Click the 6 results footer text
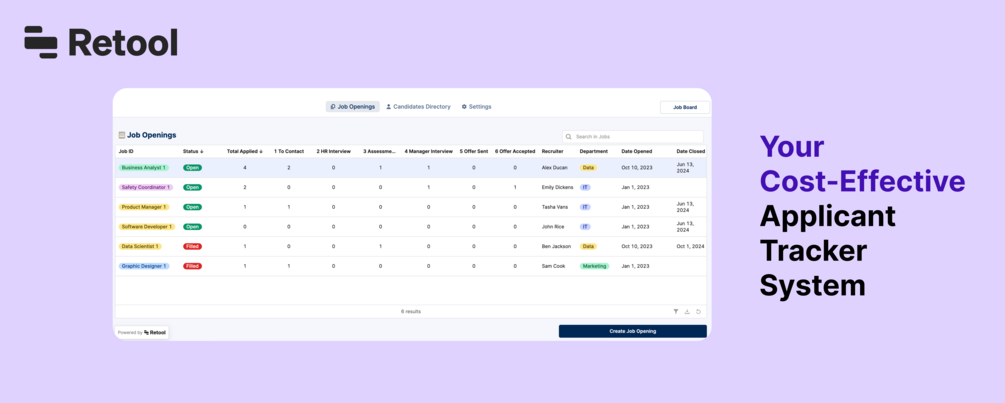Image resolution: width=1005 pixels, height=403 pixels. click(x=411, y=311)
